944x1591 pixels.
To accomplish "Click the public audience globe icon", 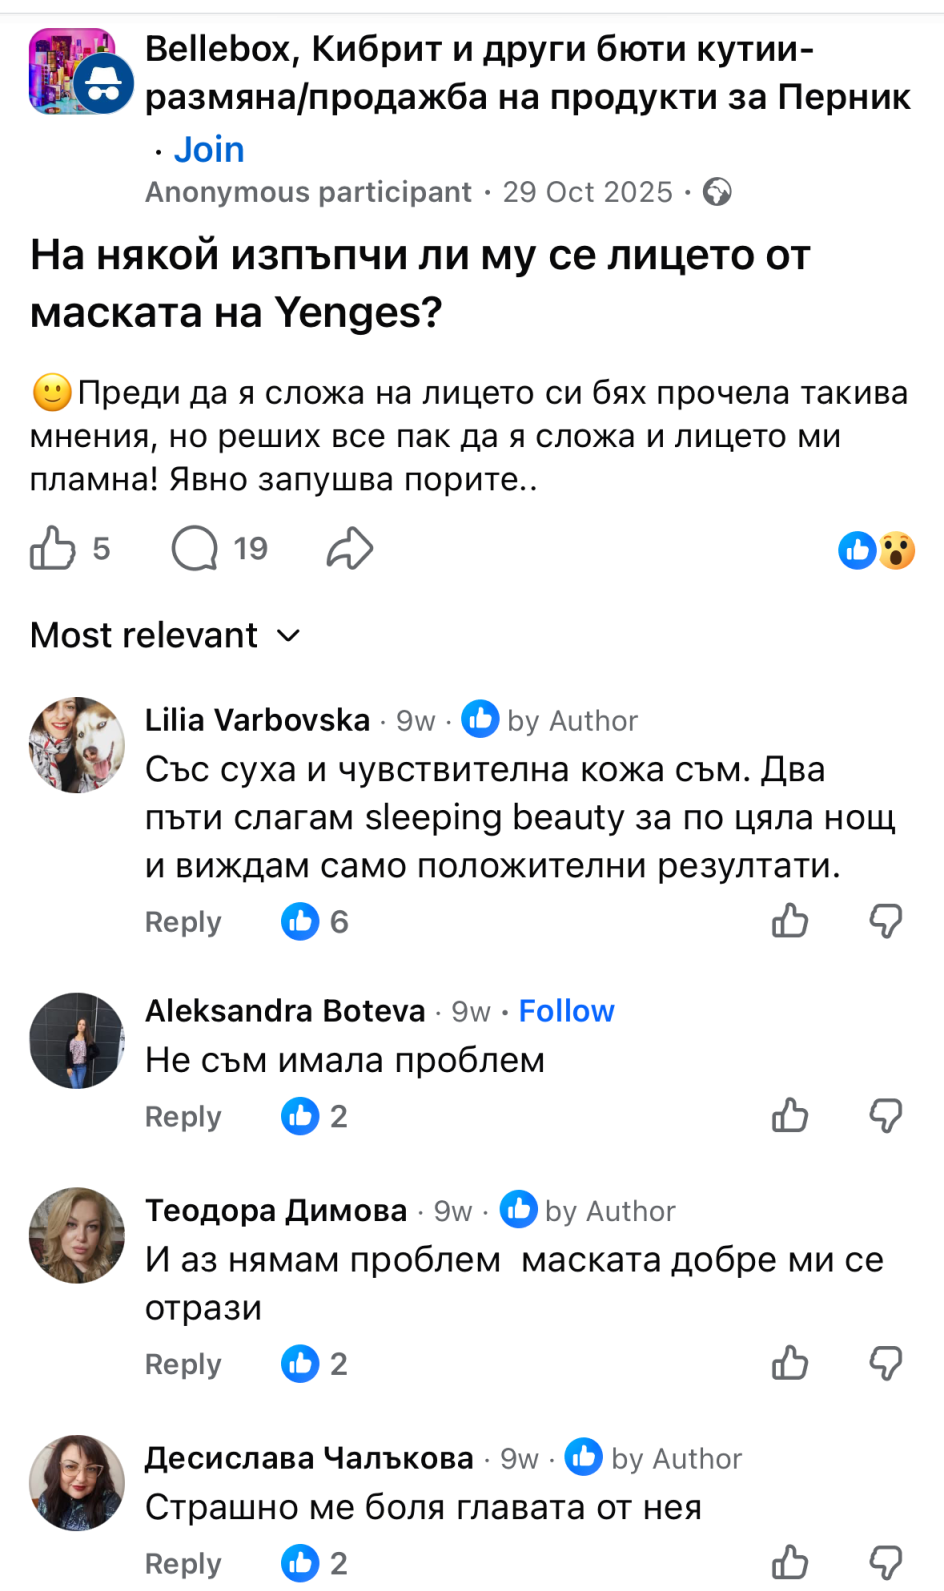I will (717, 192).
